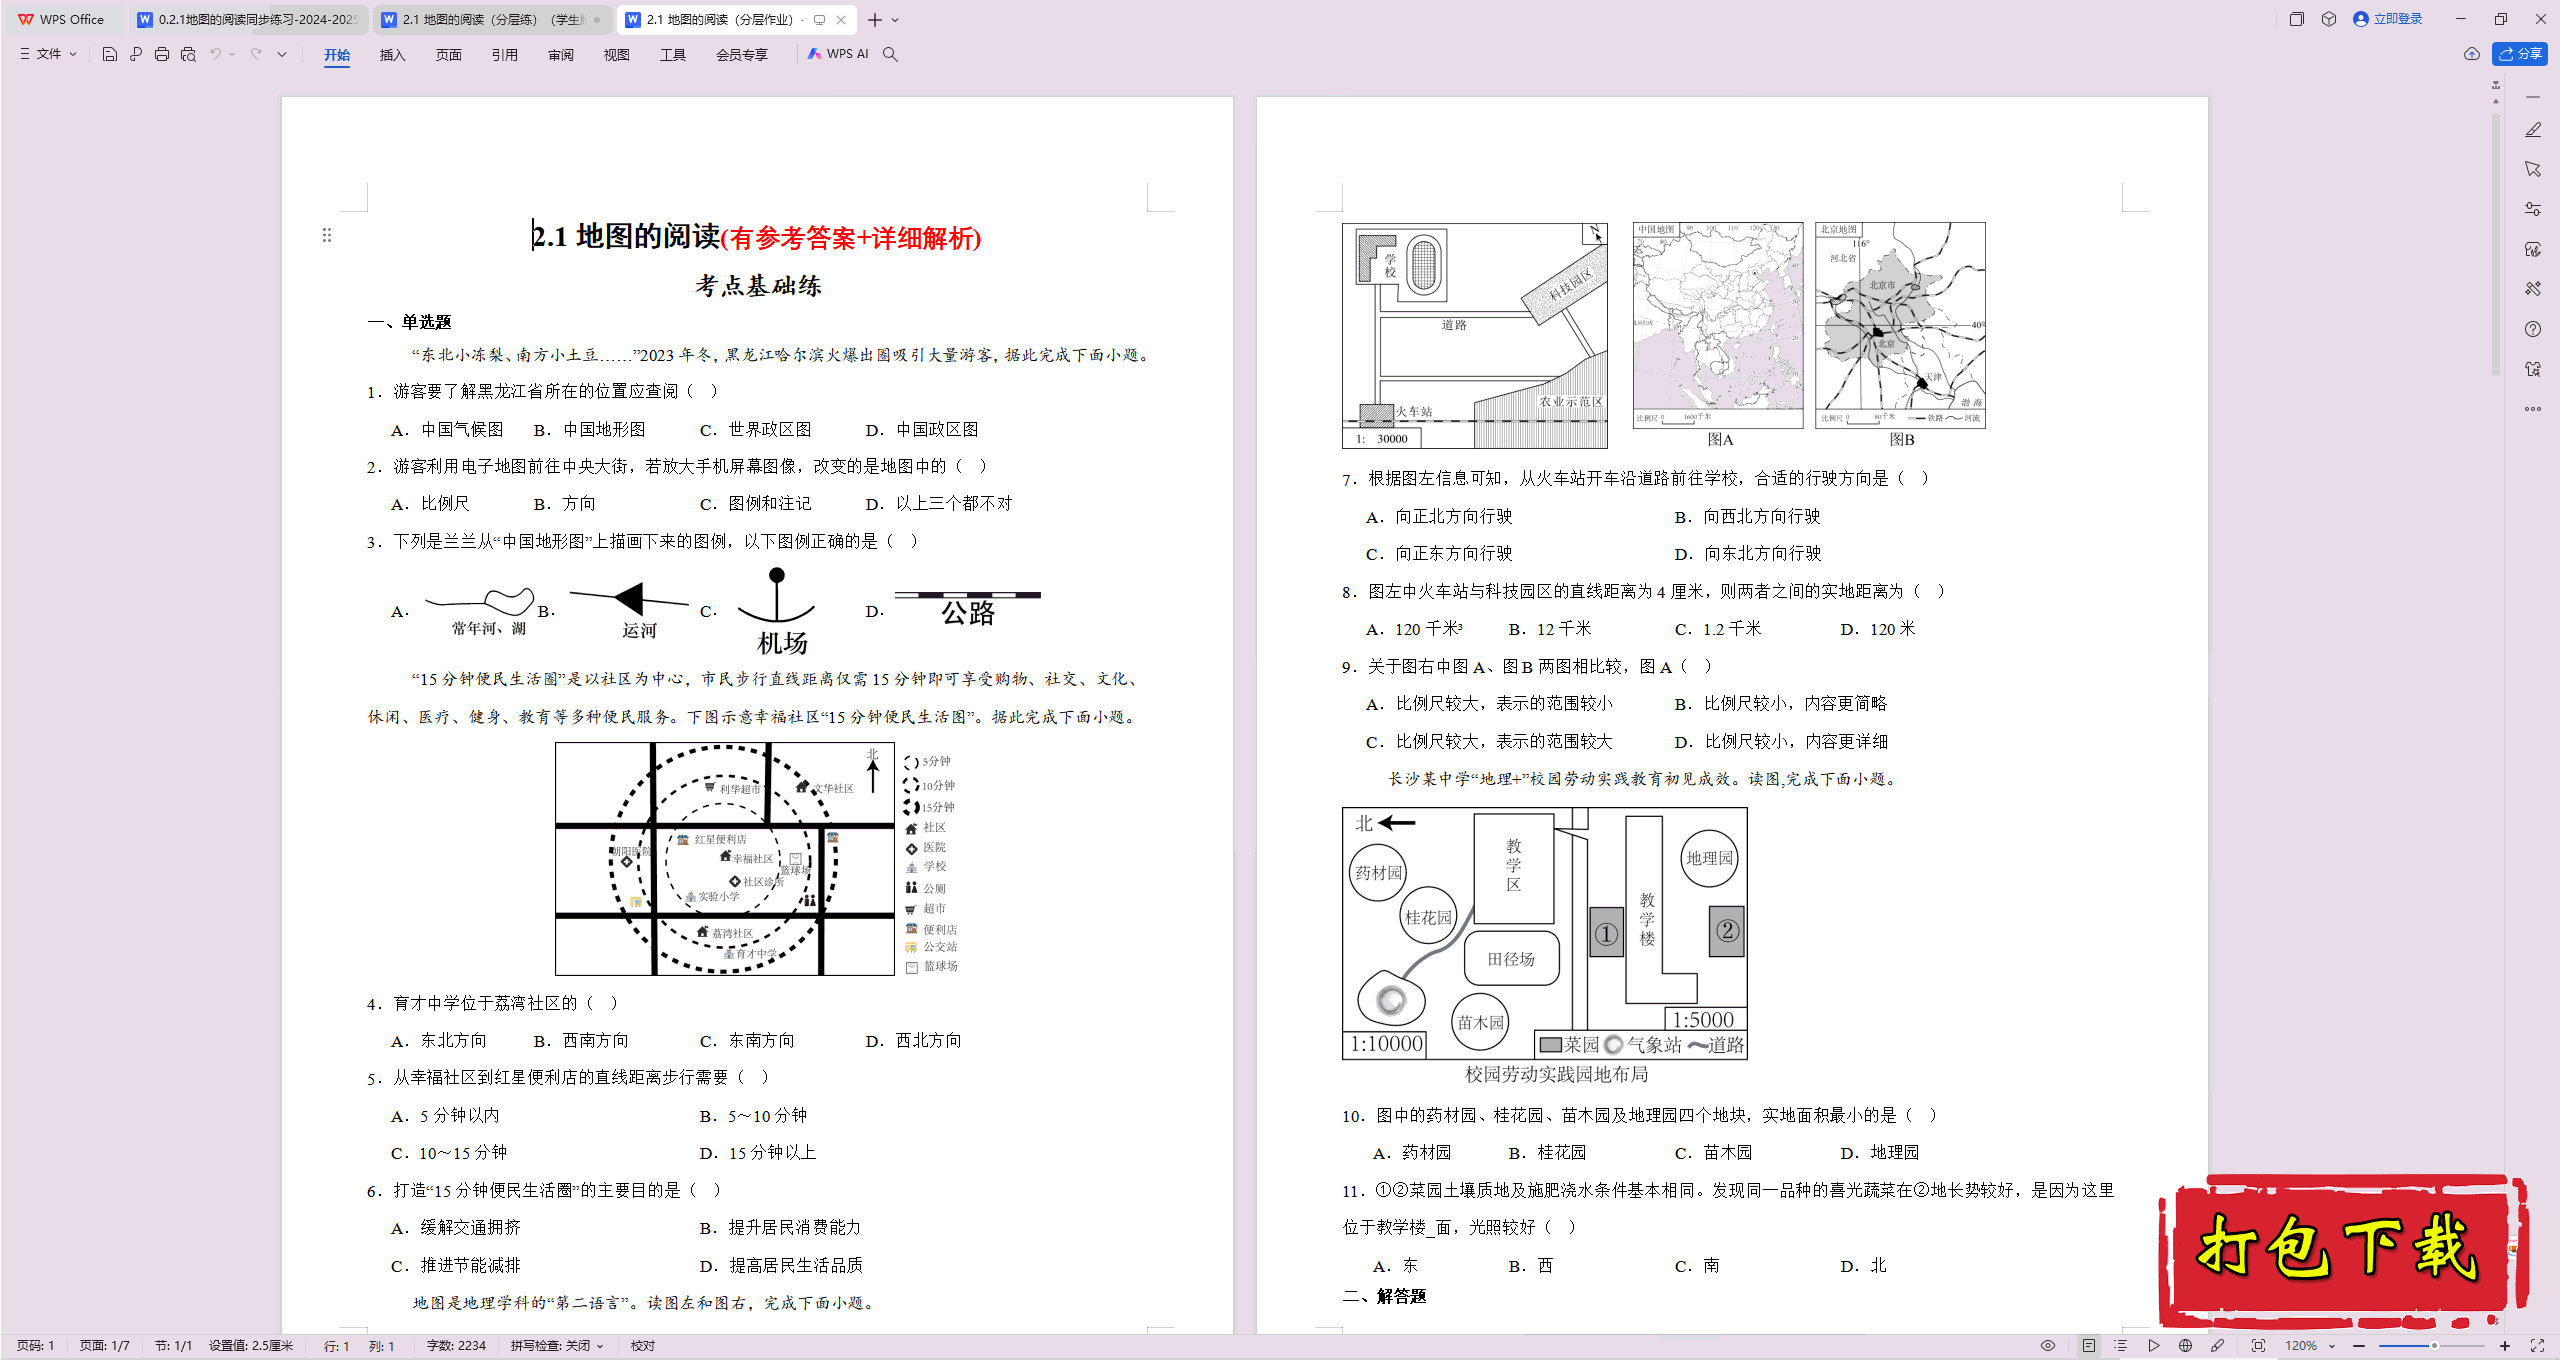Open the new tab dropdown chevron

coord(895,20)
